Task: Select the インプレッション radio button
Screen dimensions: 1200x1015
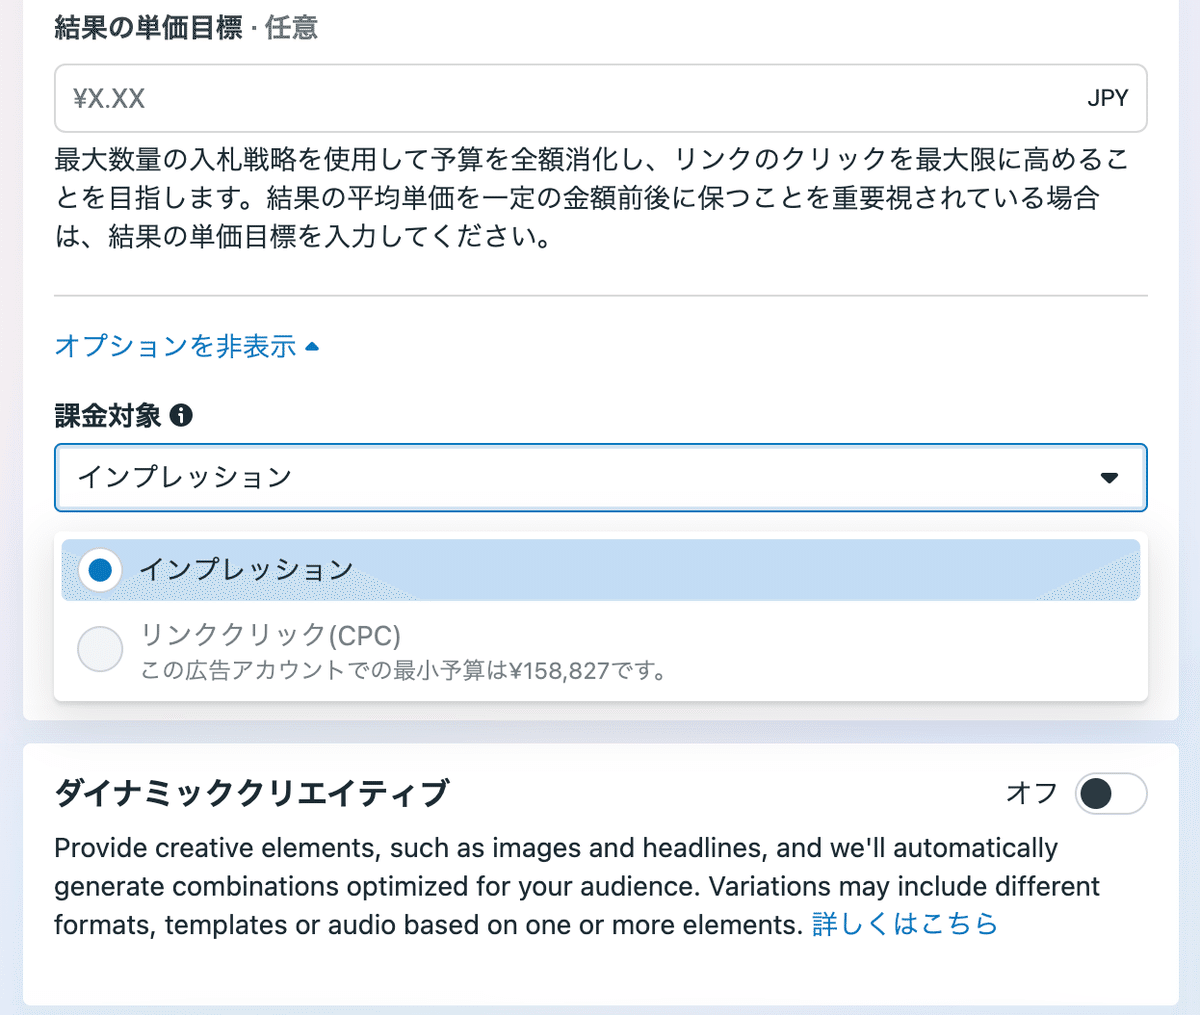Action: [x=100, y=570]
